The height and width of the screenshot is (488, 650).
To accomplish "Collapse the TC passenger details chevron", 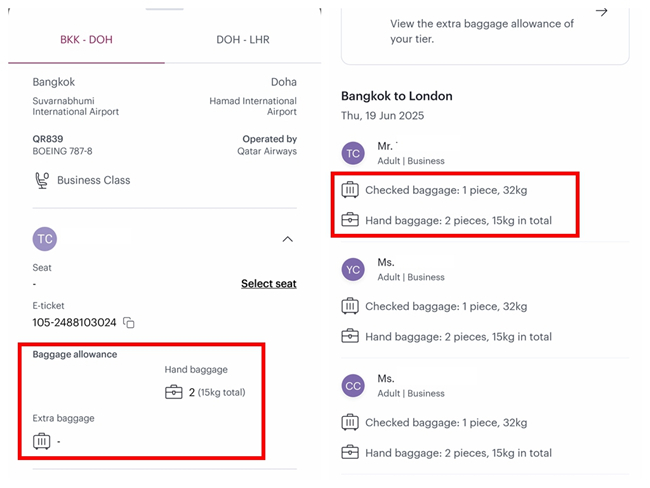I will tap(288, 239).
